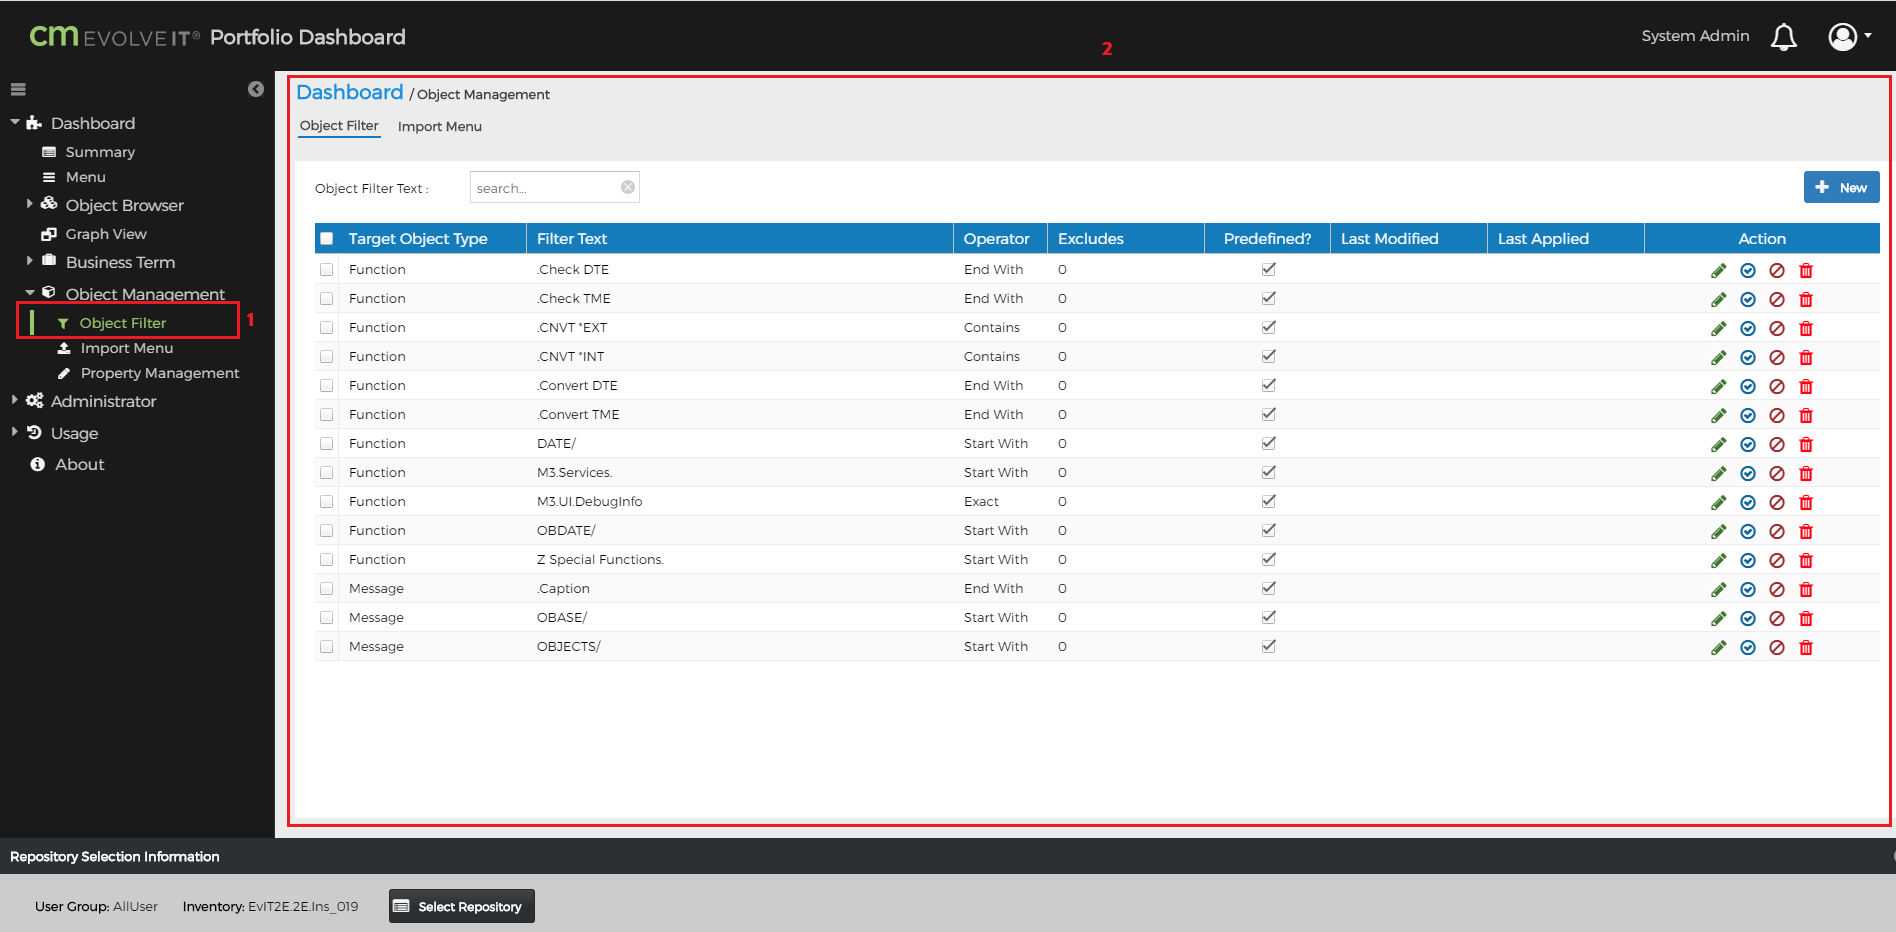Open the notifications bell
1896x932 pixels.
click(x=1783, y=37)
